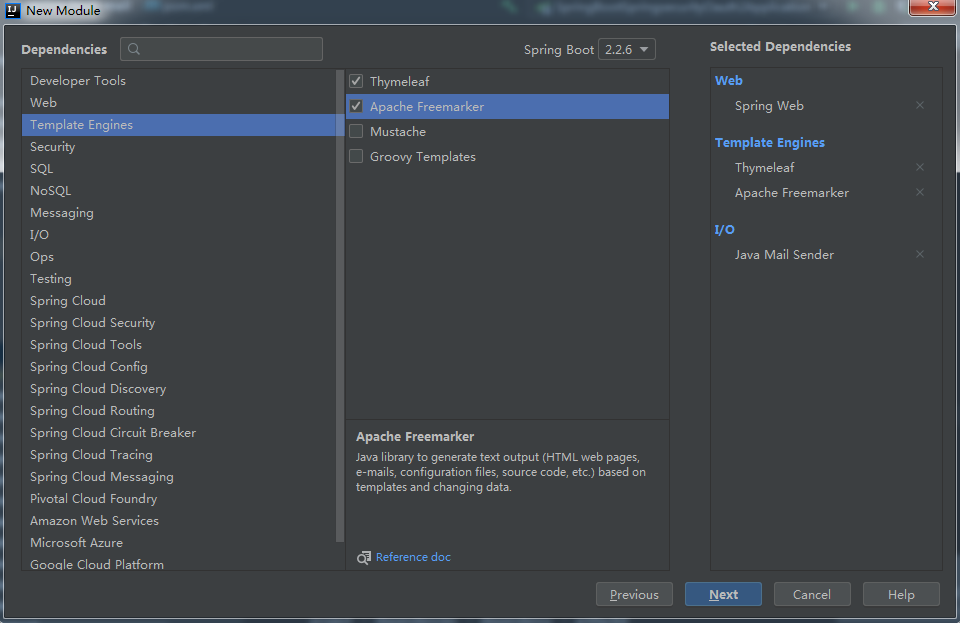Select the Spring Cloud Circuit Breaker category
The width and height of the screenshot is (960, 623).
tap(179, 433)
